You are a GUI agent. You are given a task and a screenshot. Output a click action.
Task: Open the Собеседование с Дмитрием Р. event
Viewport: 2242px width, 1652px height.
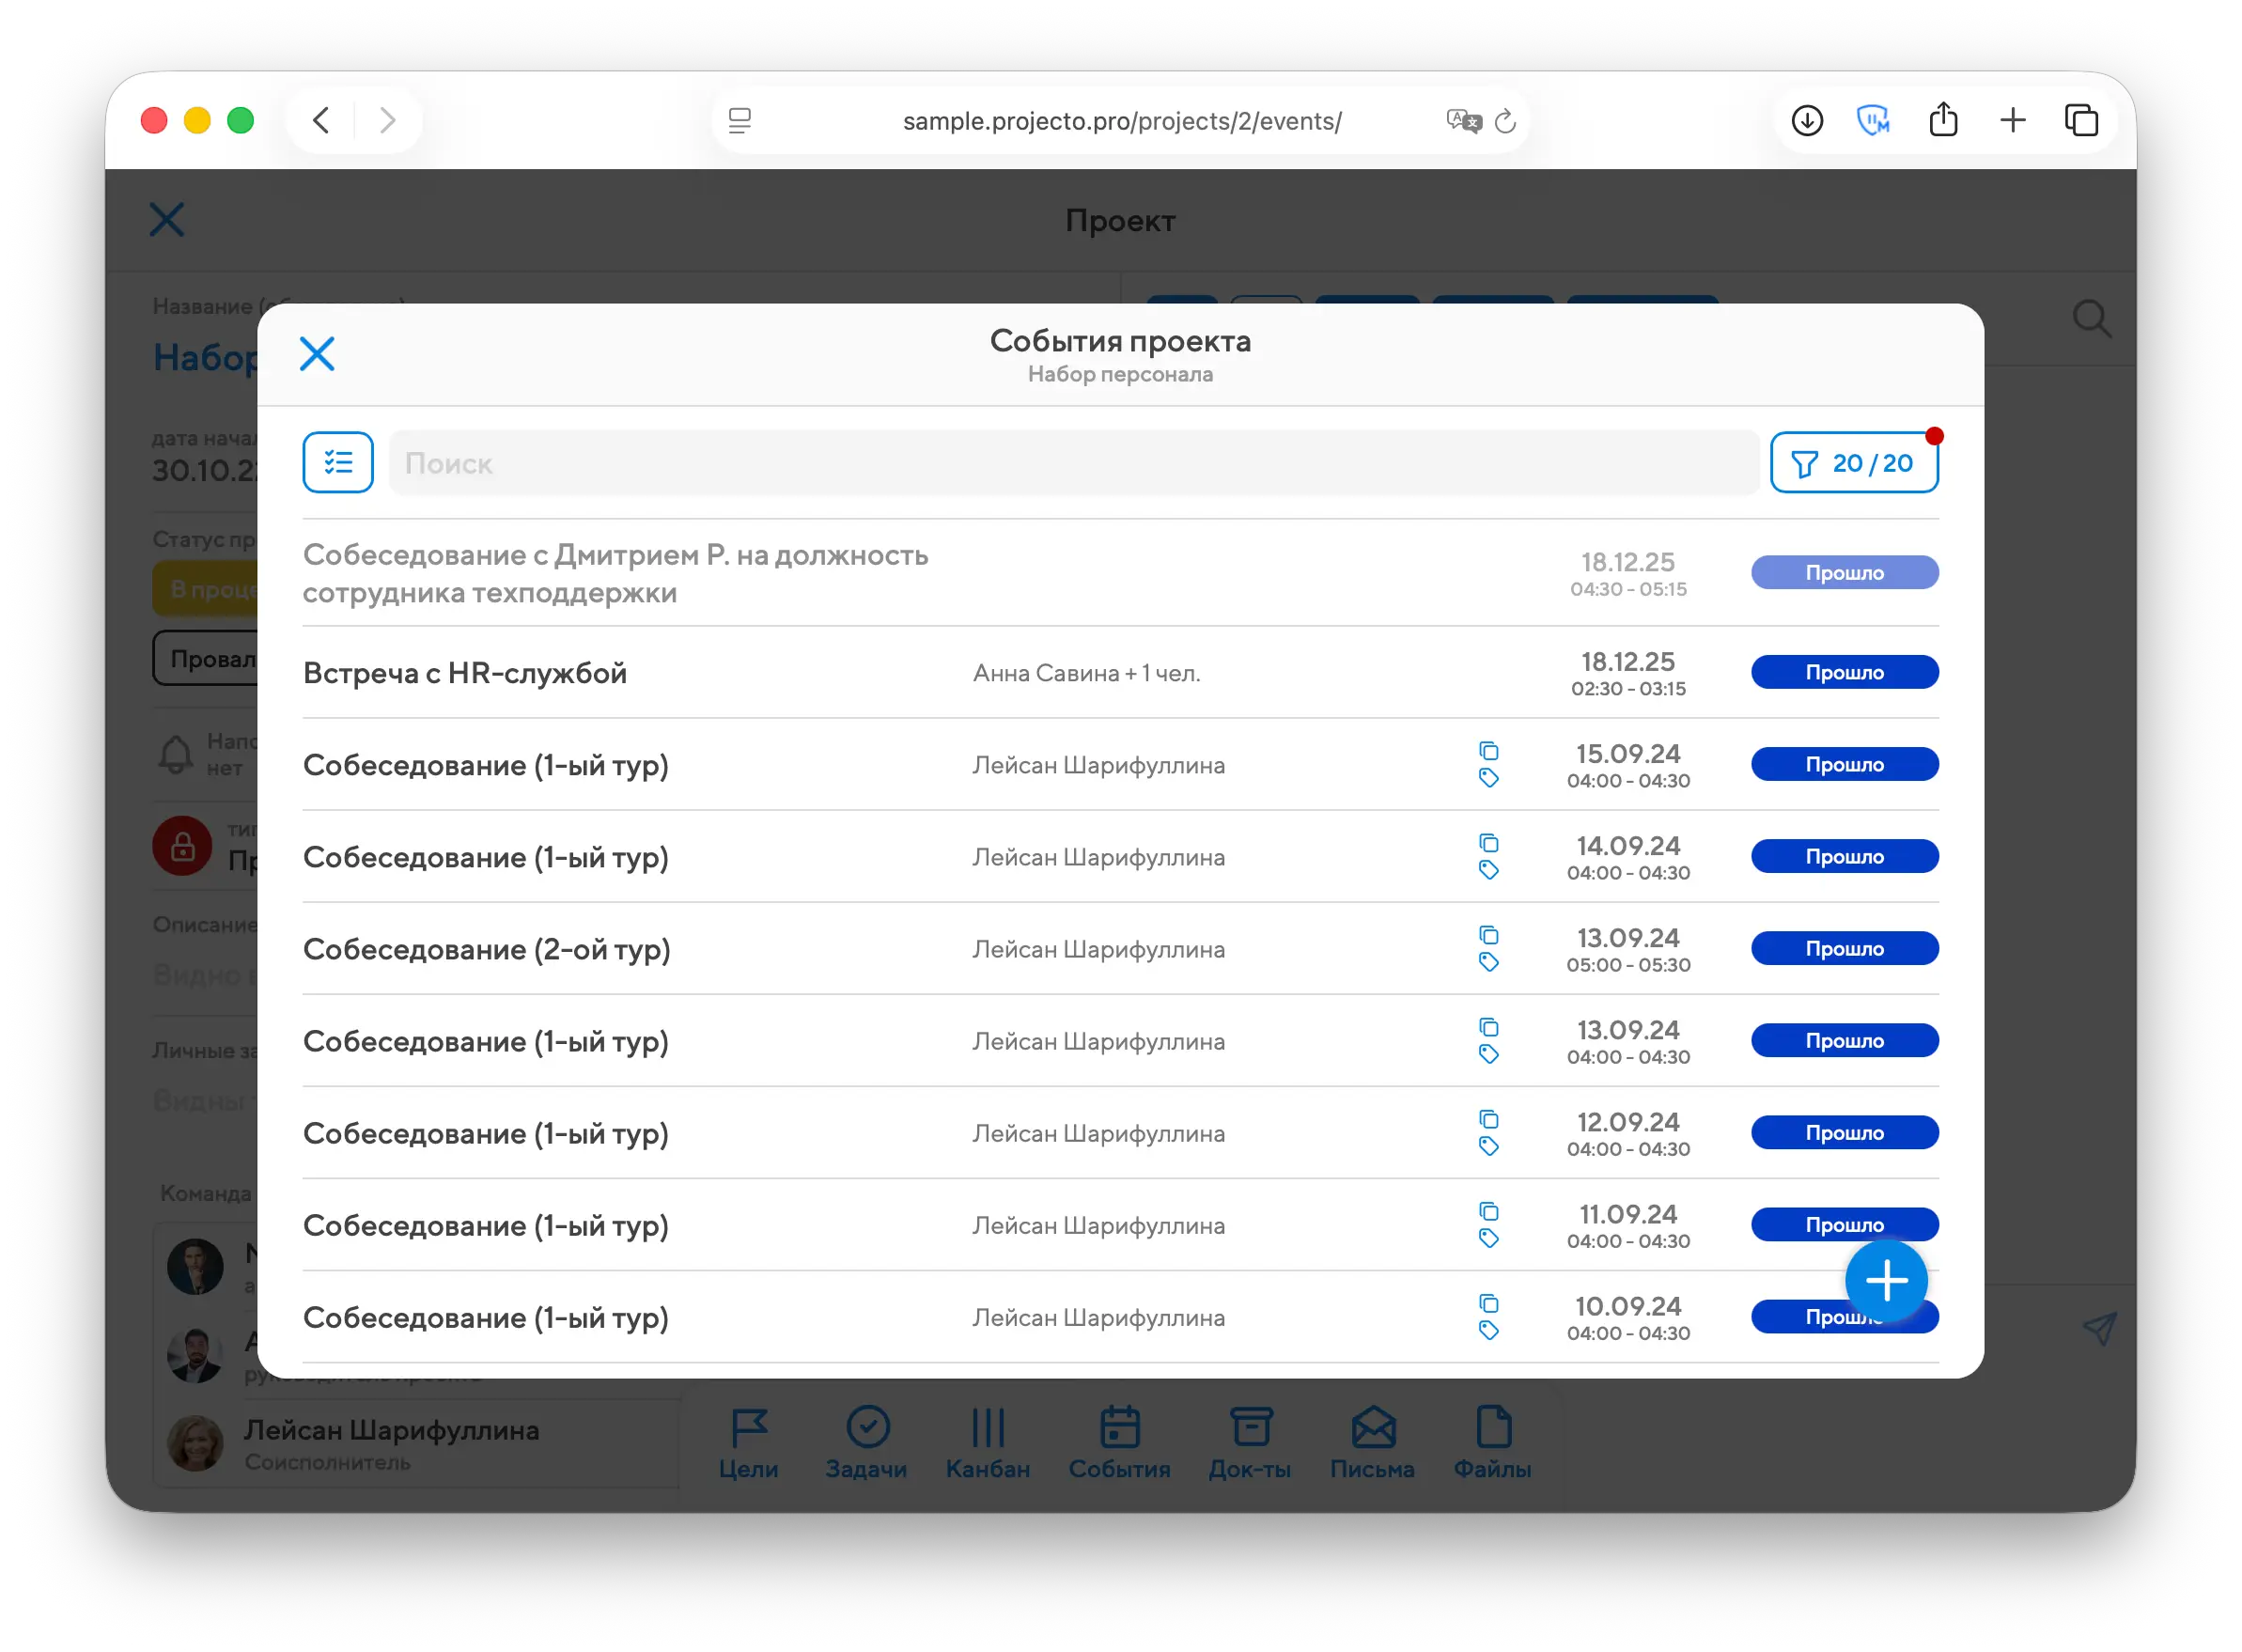[615, 573]
